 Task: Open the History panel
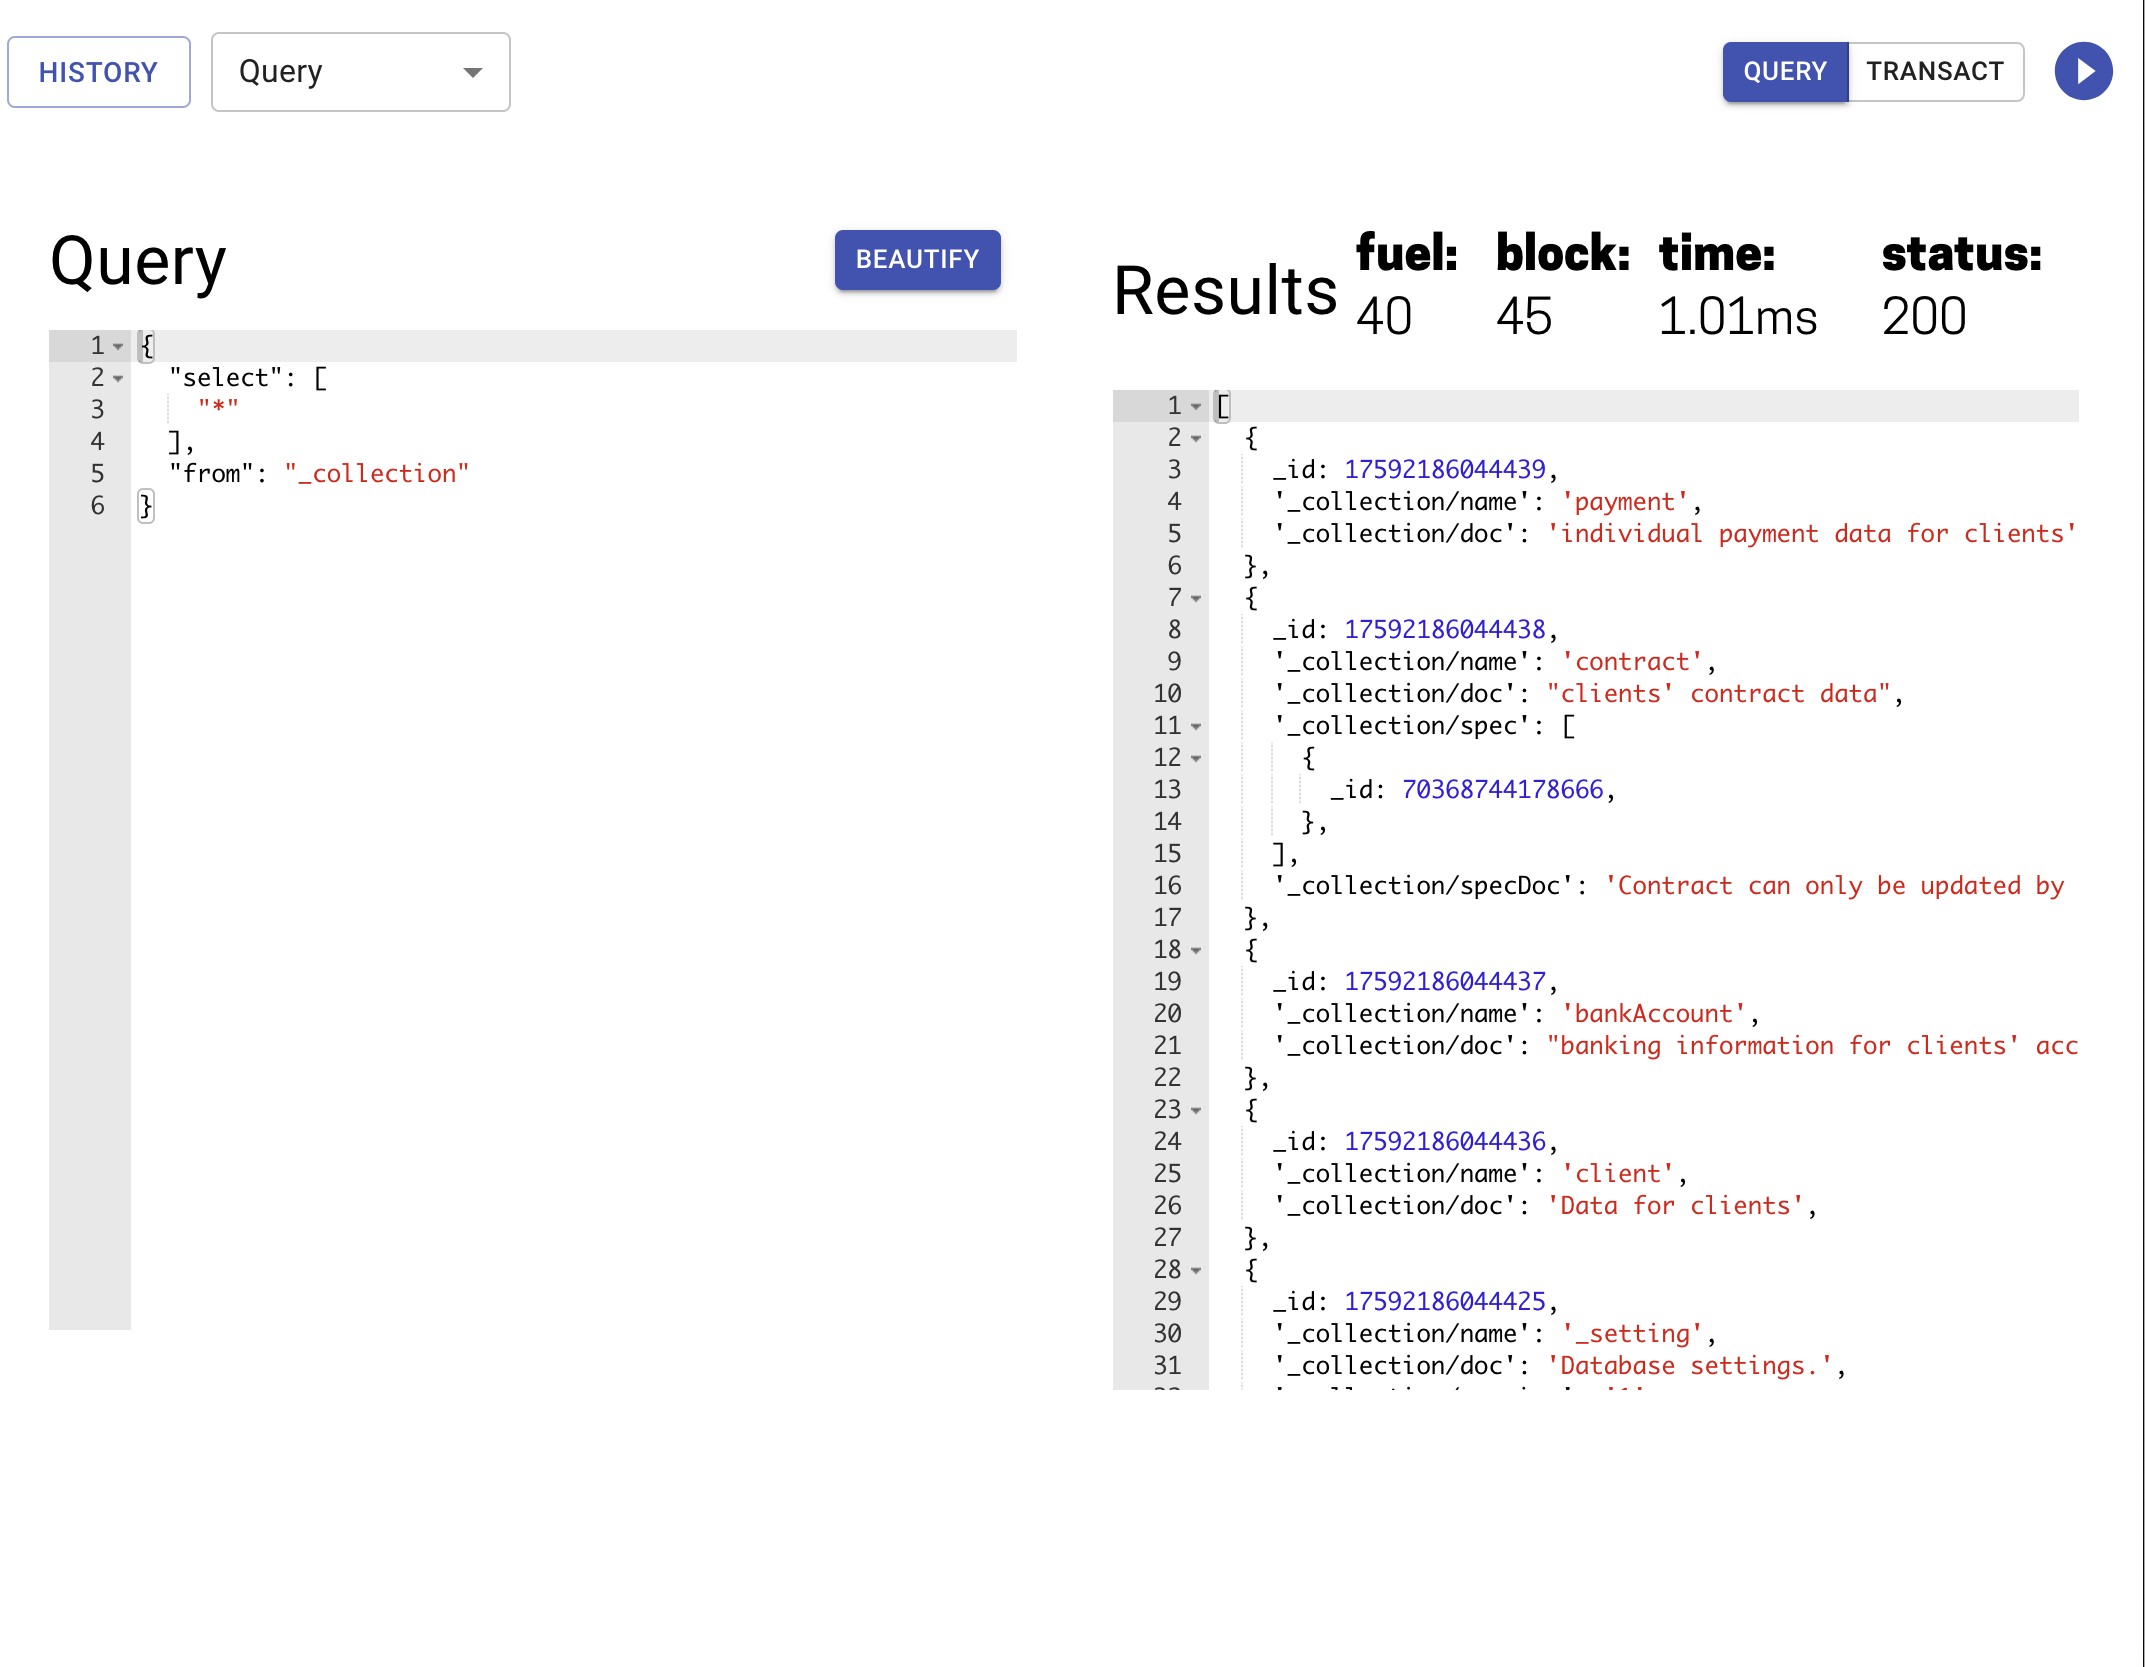[99, 72]
